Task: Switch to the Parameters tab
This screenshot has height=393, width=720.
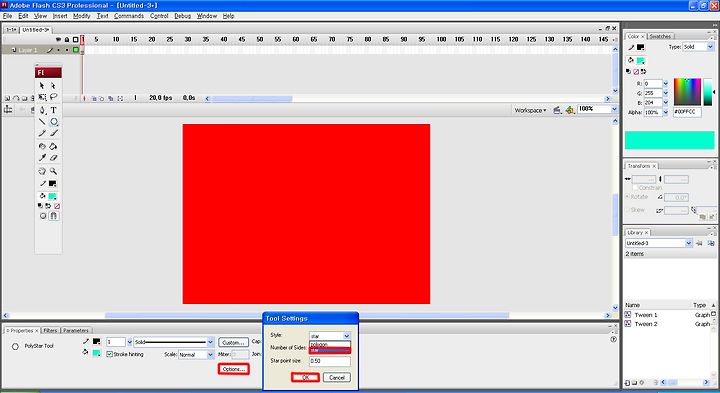Action: 76,331
